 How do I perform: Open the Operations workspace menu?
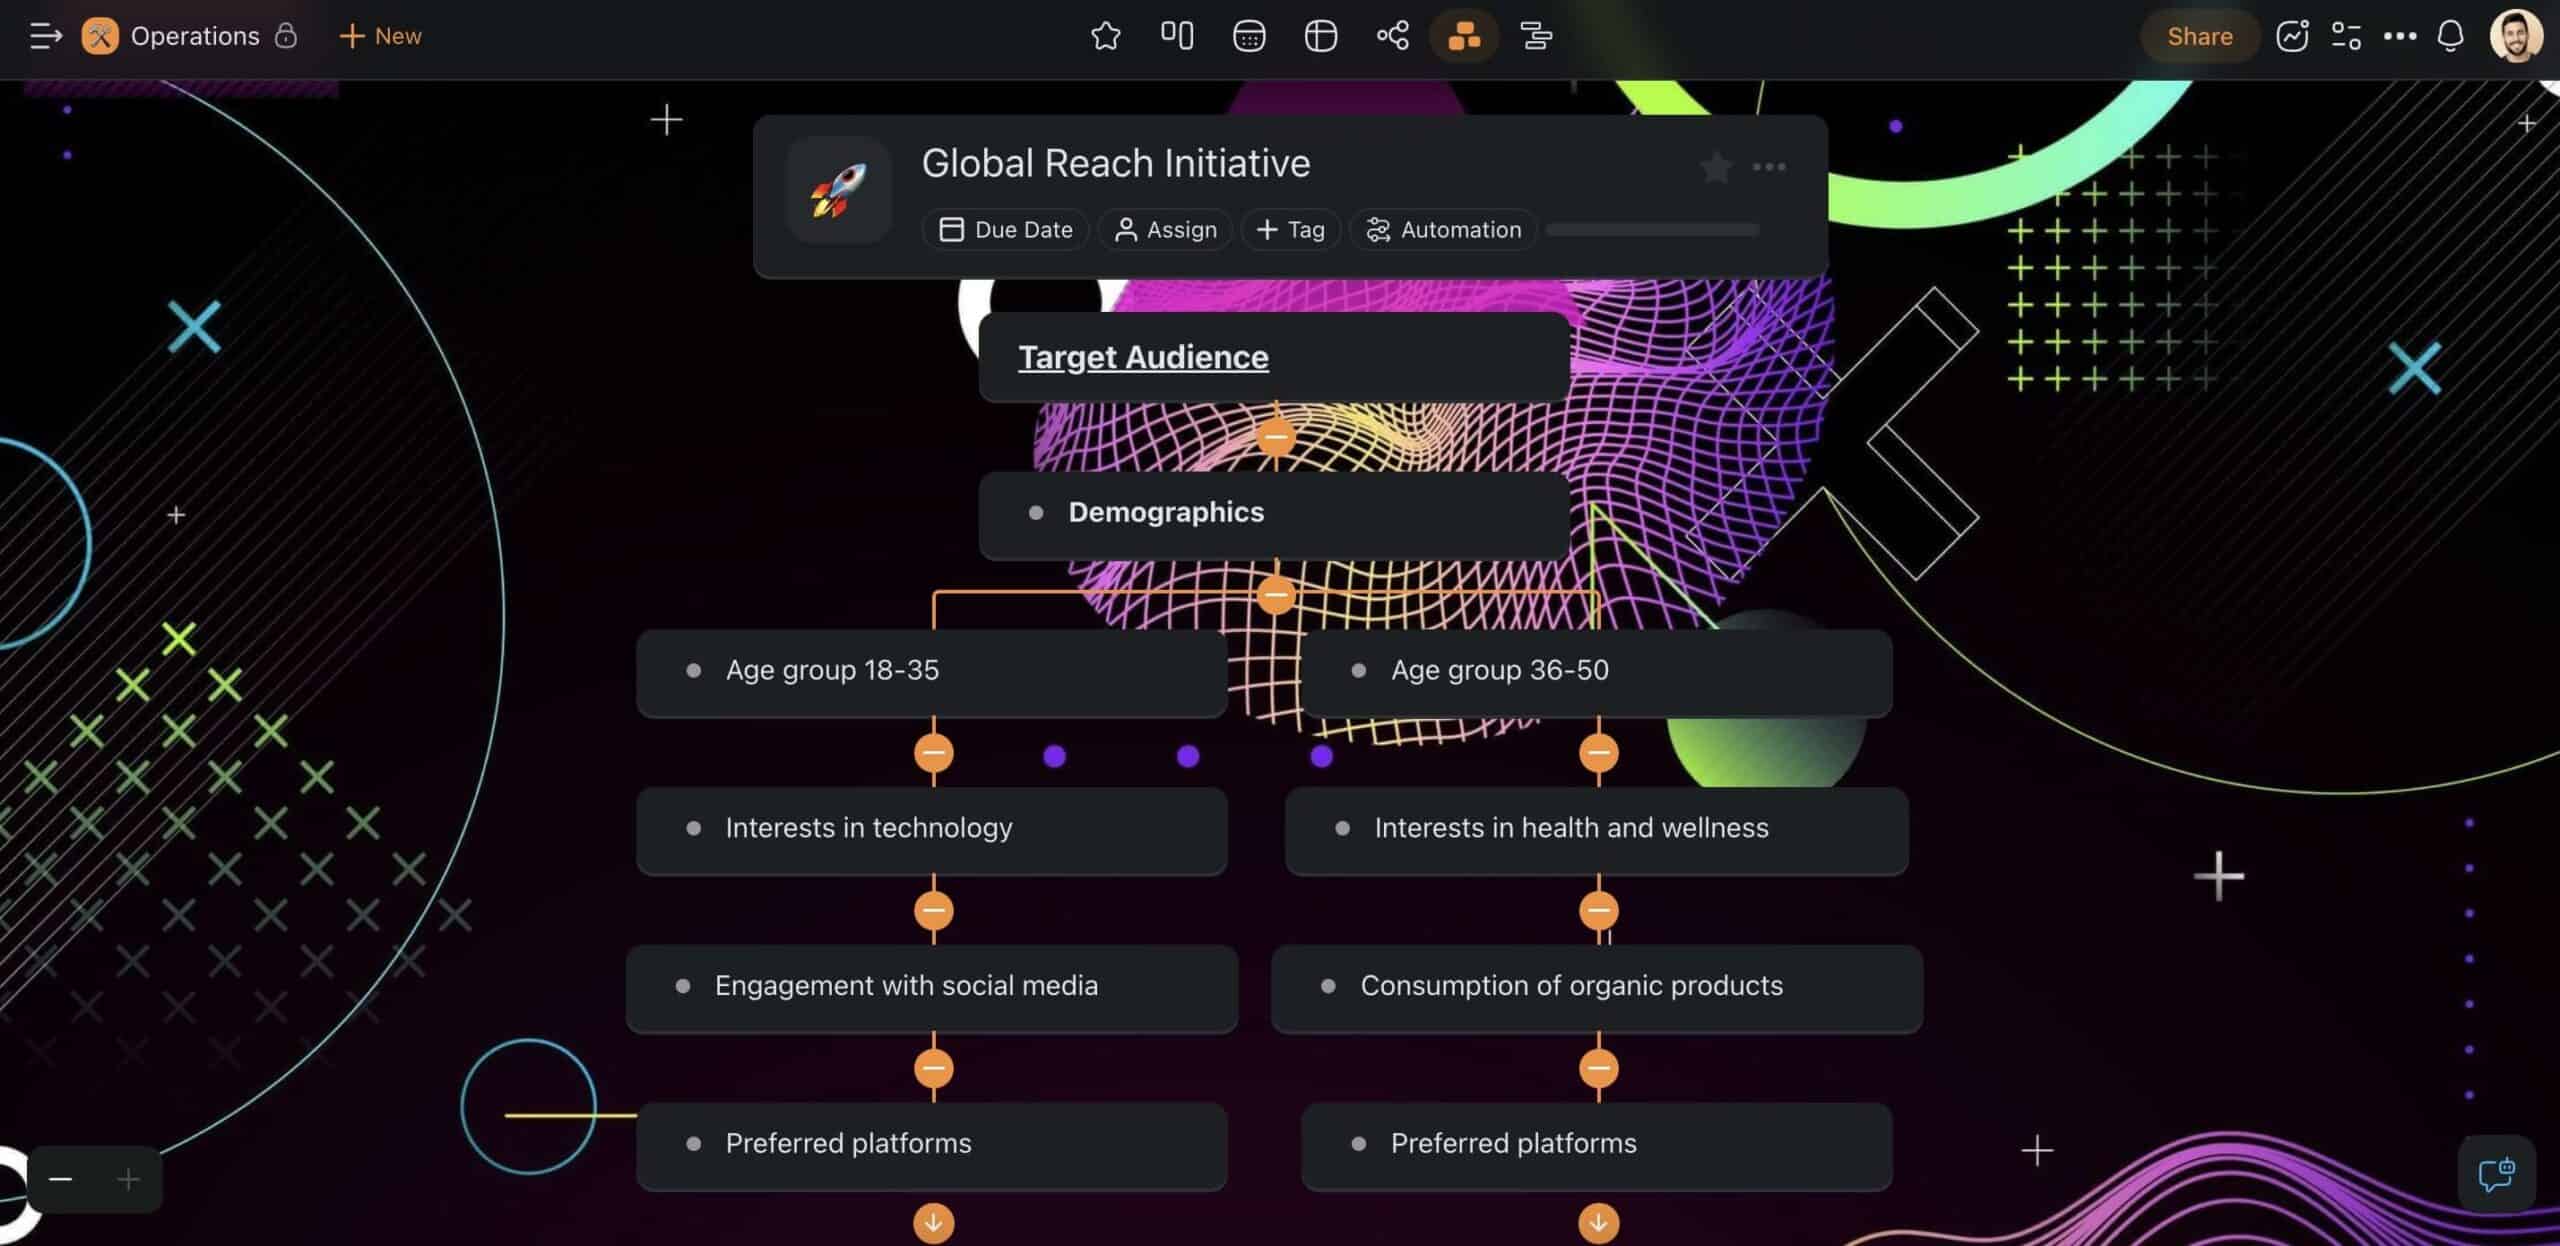coord(195,36)
